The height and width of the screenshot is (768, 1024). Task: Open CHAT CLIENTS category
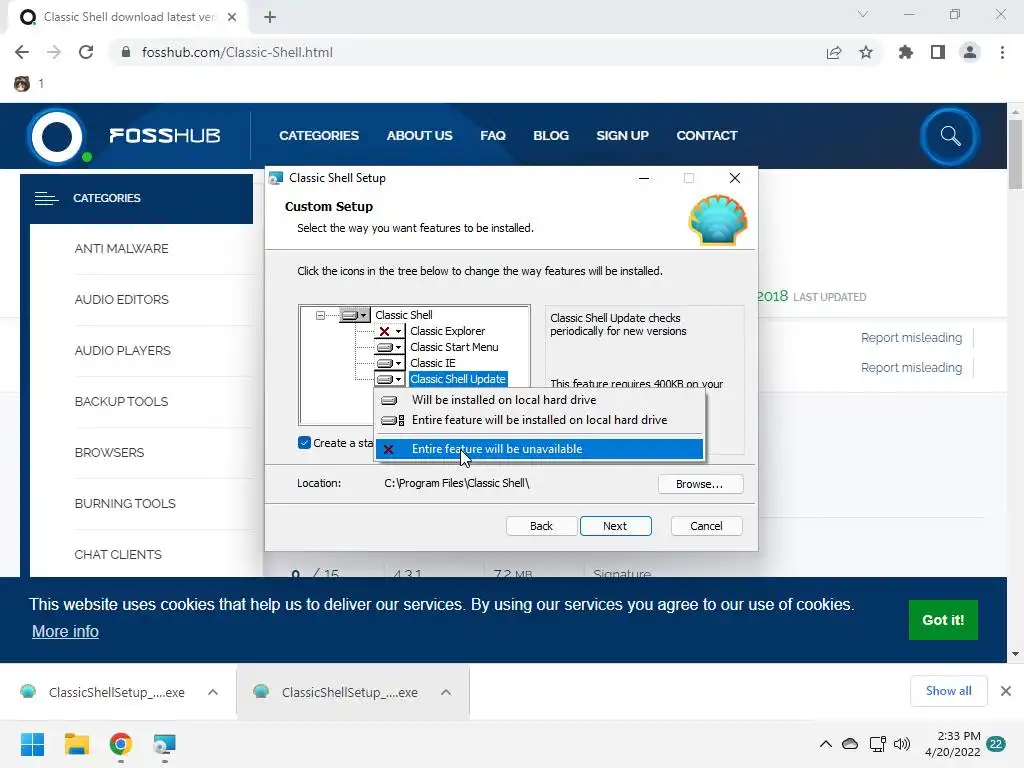click(x=118, y=554)
